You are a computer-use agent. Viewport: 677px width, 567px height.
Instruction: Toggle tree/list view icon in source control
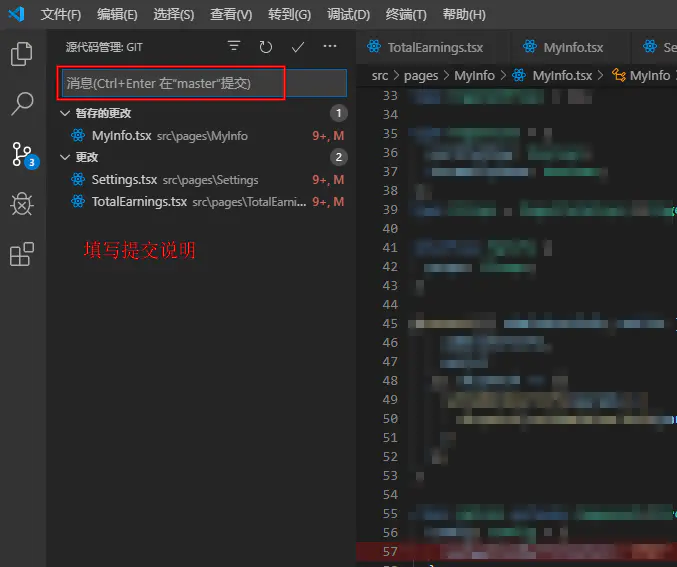tap(234, 46)
